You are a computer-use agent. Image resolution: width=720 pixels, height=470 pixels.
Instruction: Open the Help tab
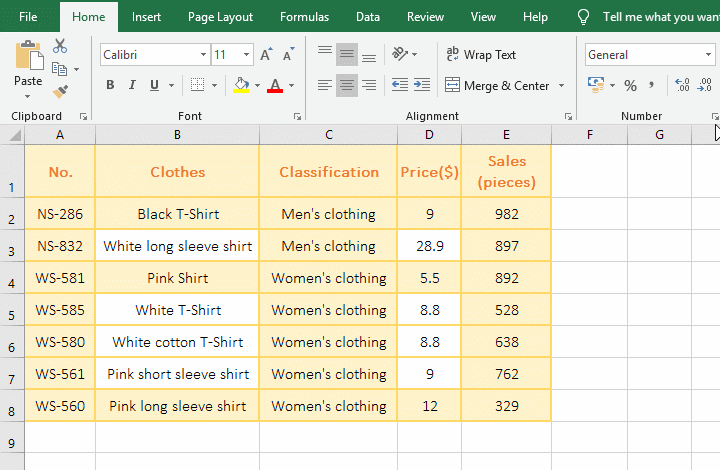coord(535,17)
